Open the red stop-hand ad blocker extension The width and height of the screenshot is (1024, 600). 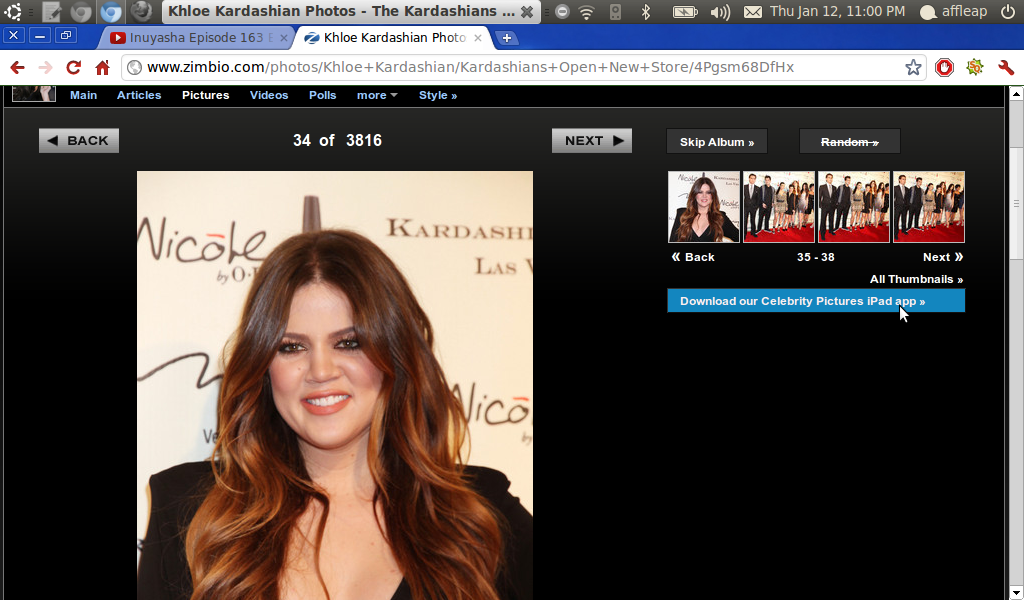(944, 67)
